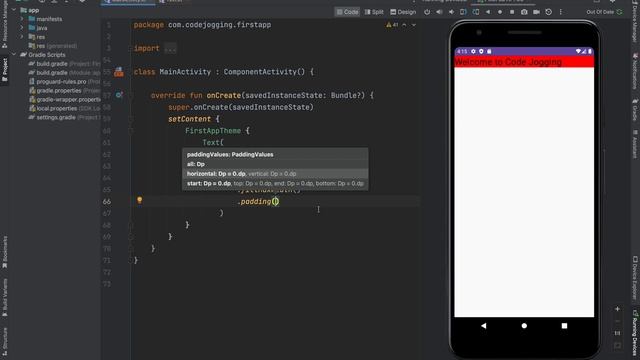Go to next highlighted problem arrow

tap(413, 25)
